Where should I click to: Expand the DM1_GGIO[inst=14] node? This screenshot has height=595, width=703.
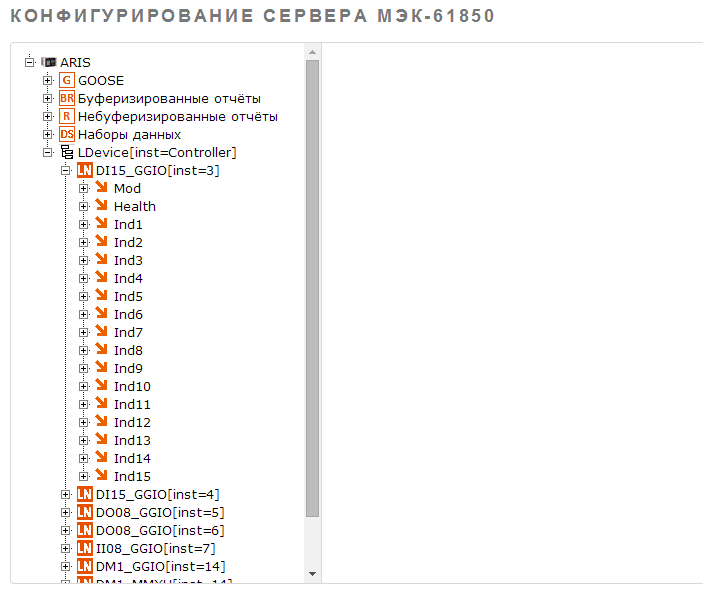[65, 566]
